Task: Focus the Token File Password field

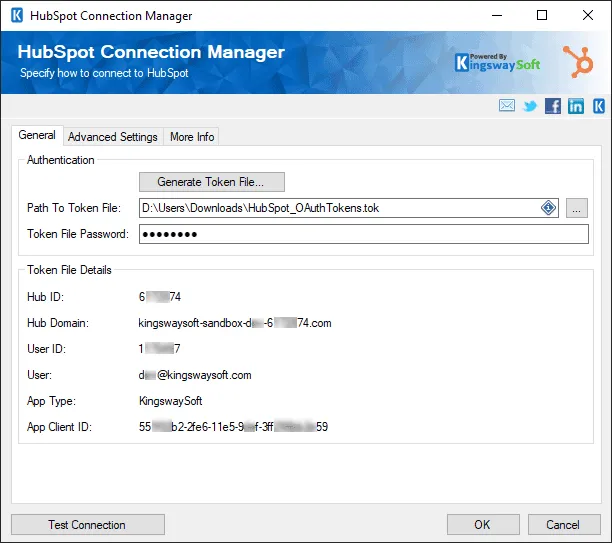Action: pos(364,234)
